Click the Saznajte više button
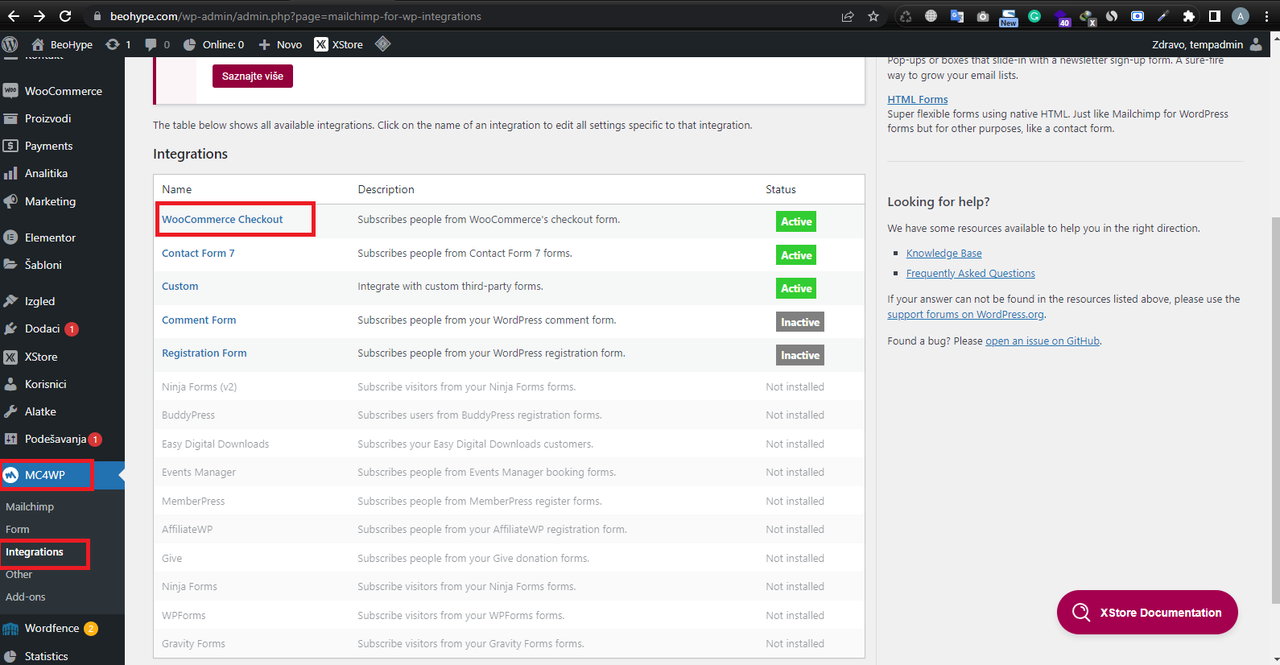The width and height of the screenshot is (1280, 665). [252, 76]
